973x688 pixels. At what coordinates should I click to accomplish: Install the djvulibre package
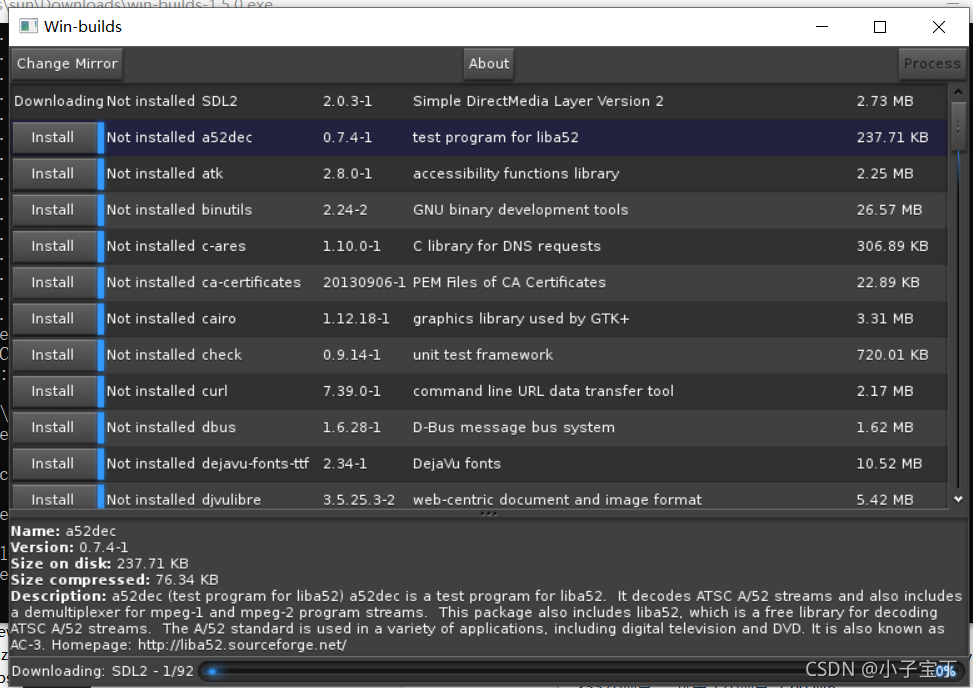click(53, 498)
